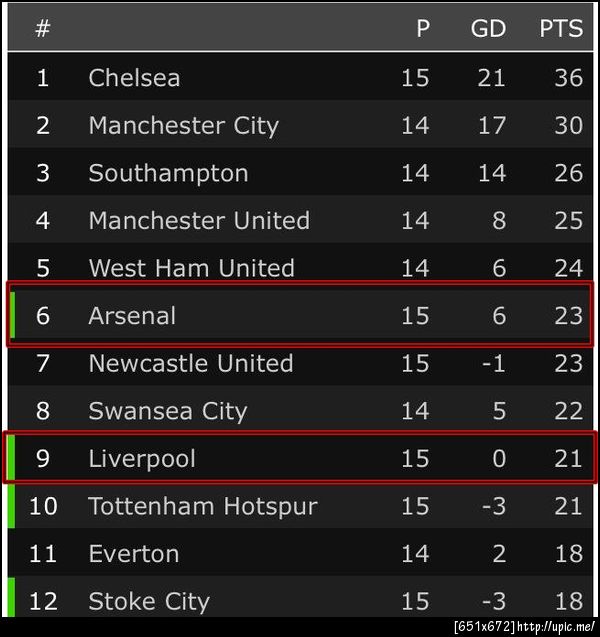Click Chelsea's 36 points value

pyautogui.click(x=568, y=78)
